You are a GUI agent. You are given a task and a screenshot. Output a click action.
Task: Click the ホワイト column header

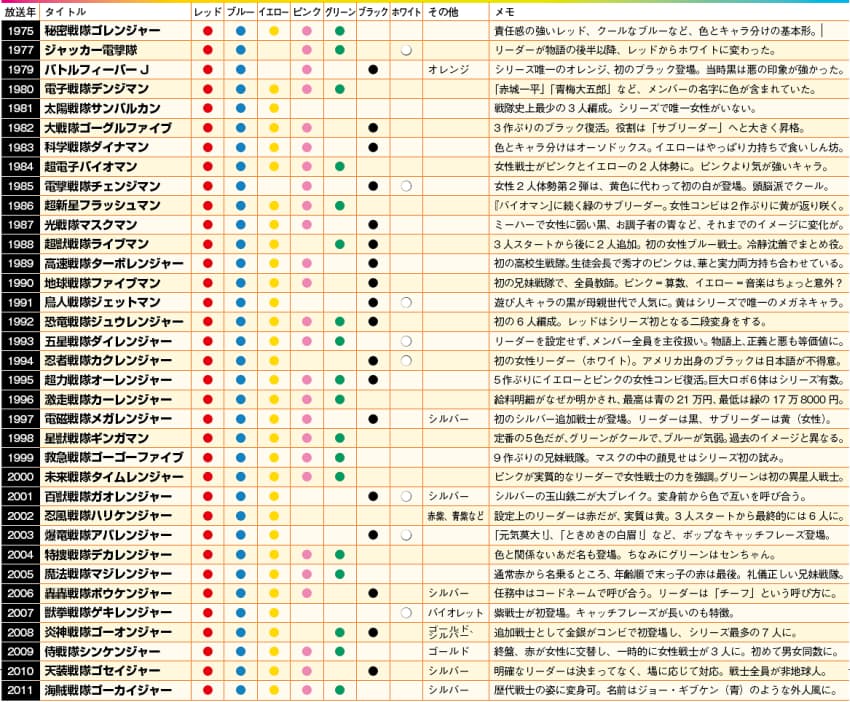click(x=406, y=12)
